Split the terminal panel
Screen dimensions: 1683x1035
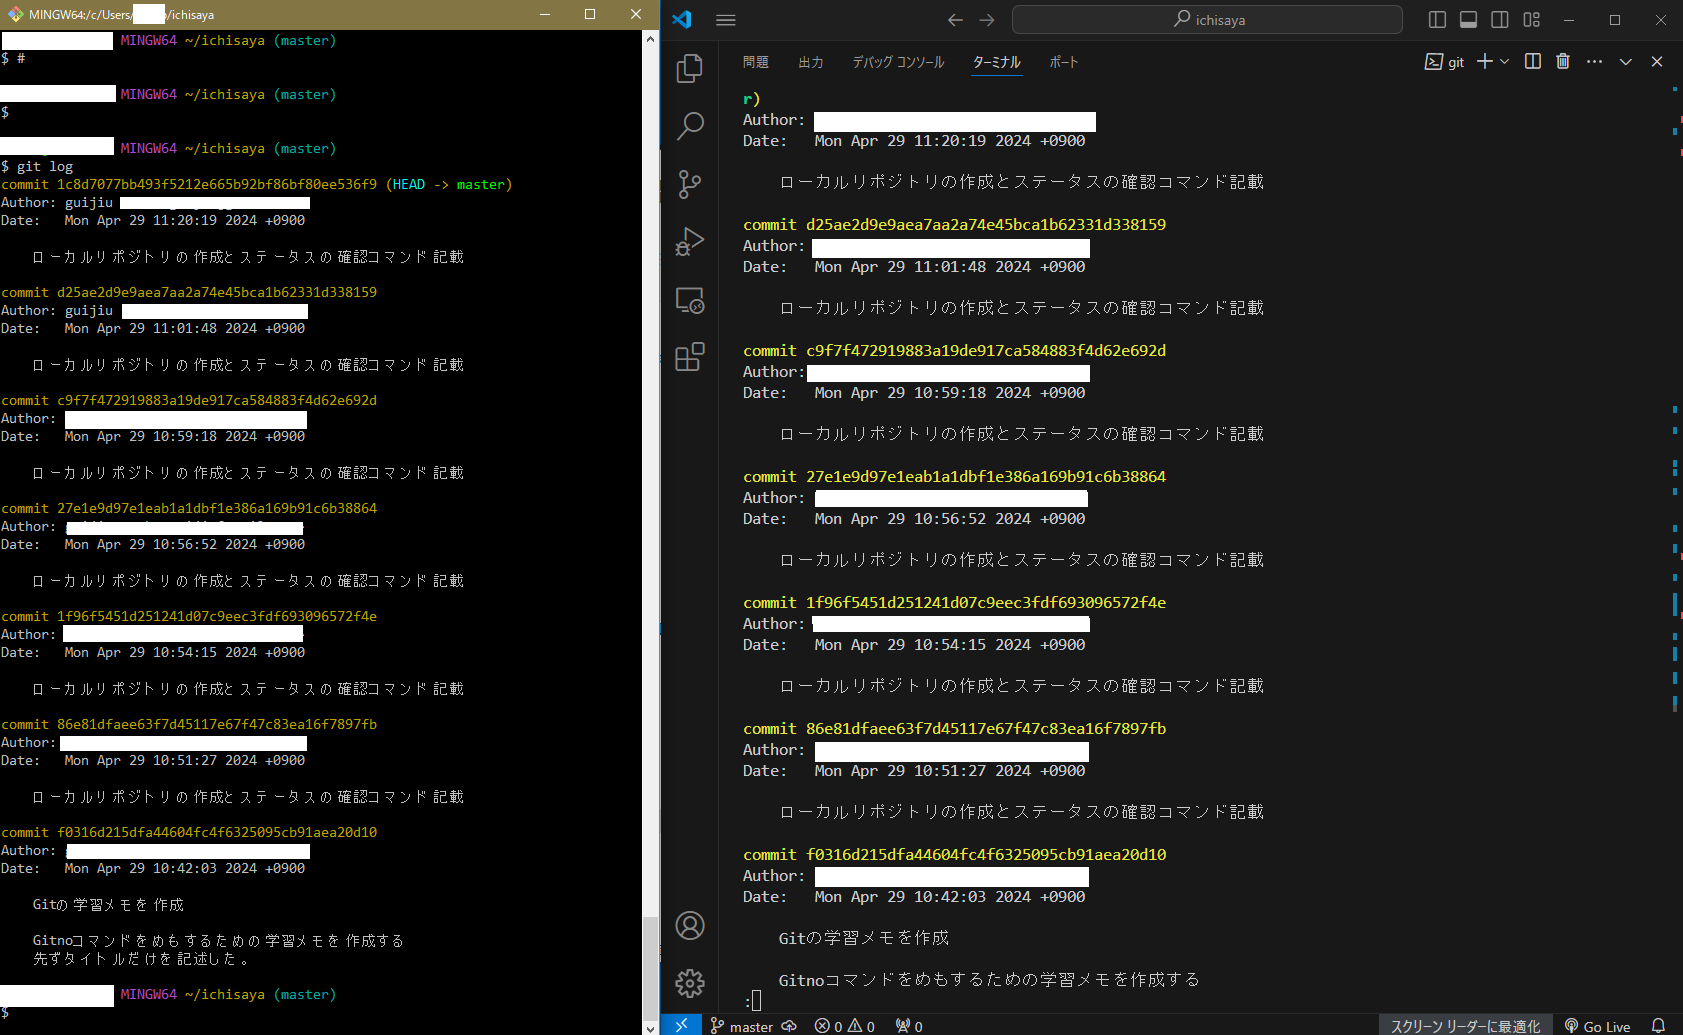pos(1532,61)
